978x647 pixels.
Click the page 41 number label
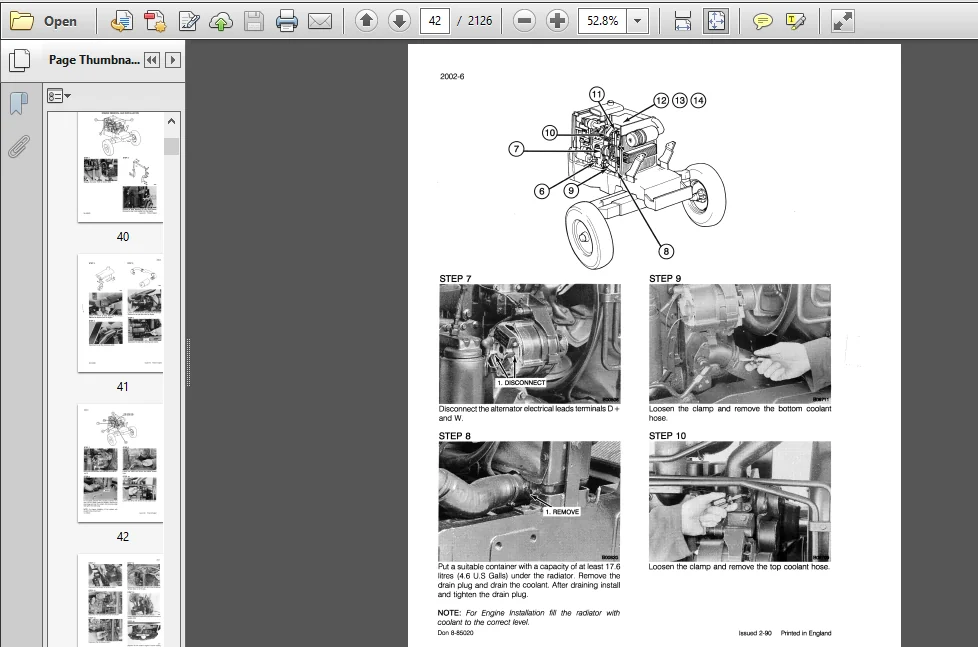122,387
